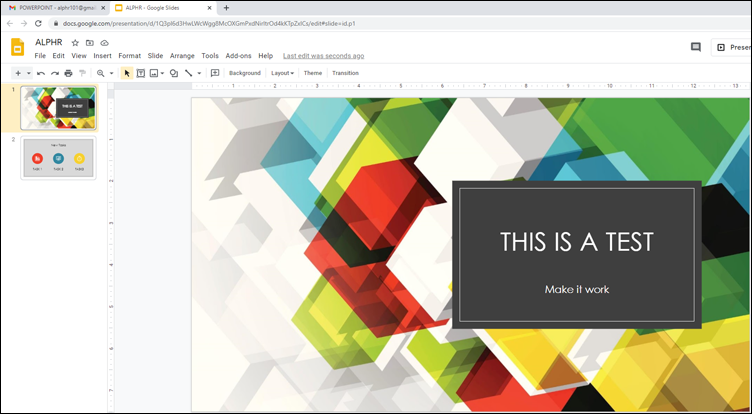Click the site lock icon in address bar

click(56, 24)
